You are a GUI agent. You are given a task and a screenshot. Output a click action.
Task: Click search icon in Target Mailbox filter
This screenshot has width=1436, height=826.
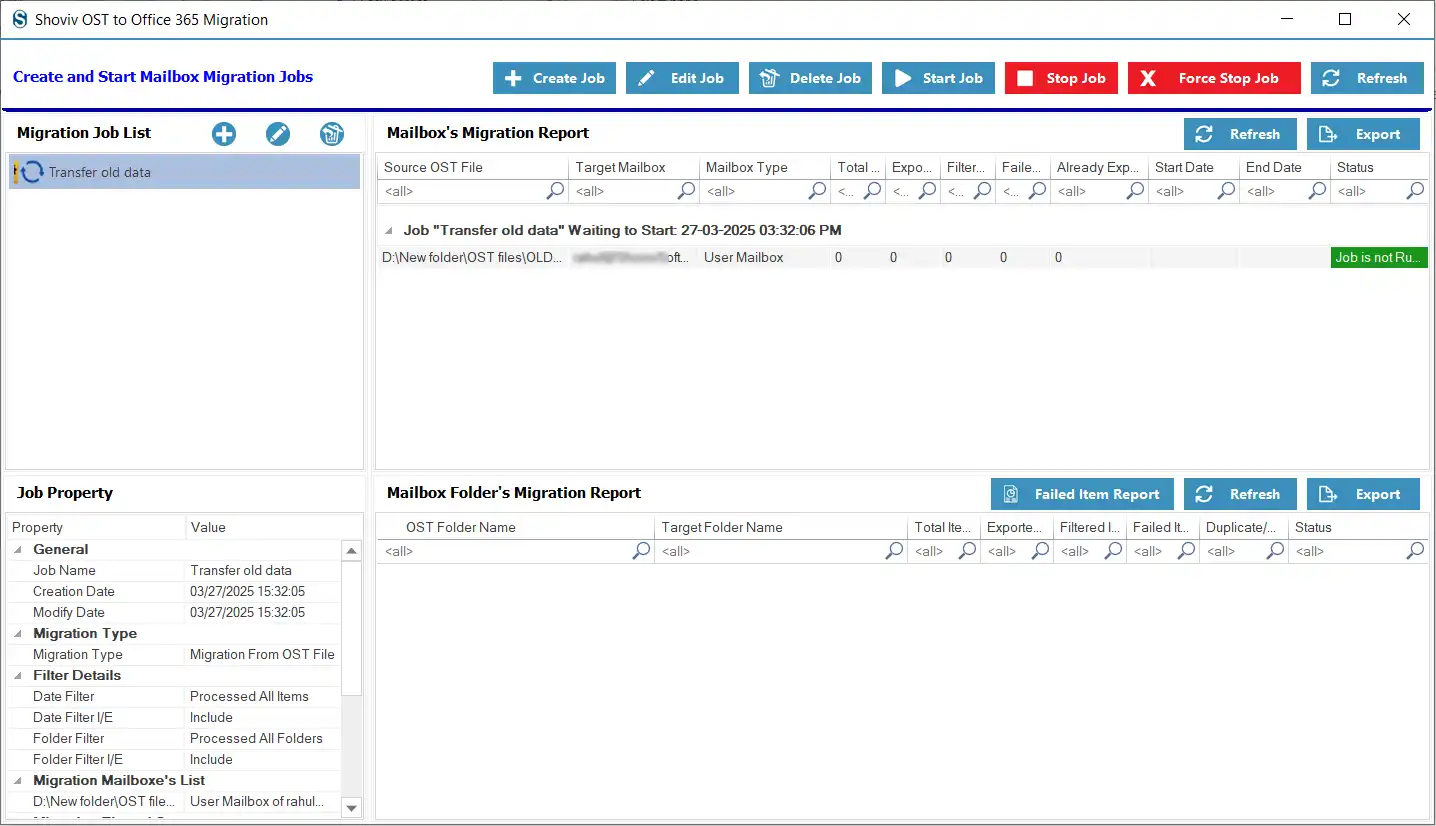tap(686, 191)
